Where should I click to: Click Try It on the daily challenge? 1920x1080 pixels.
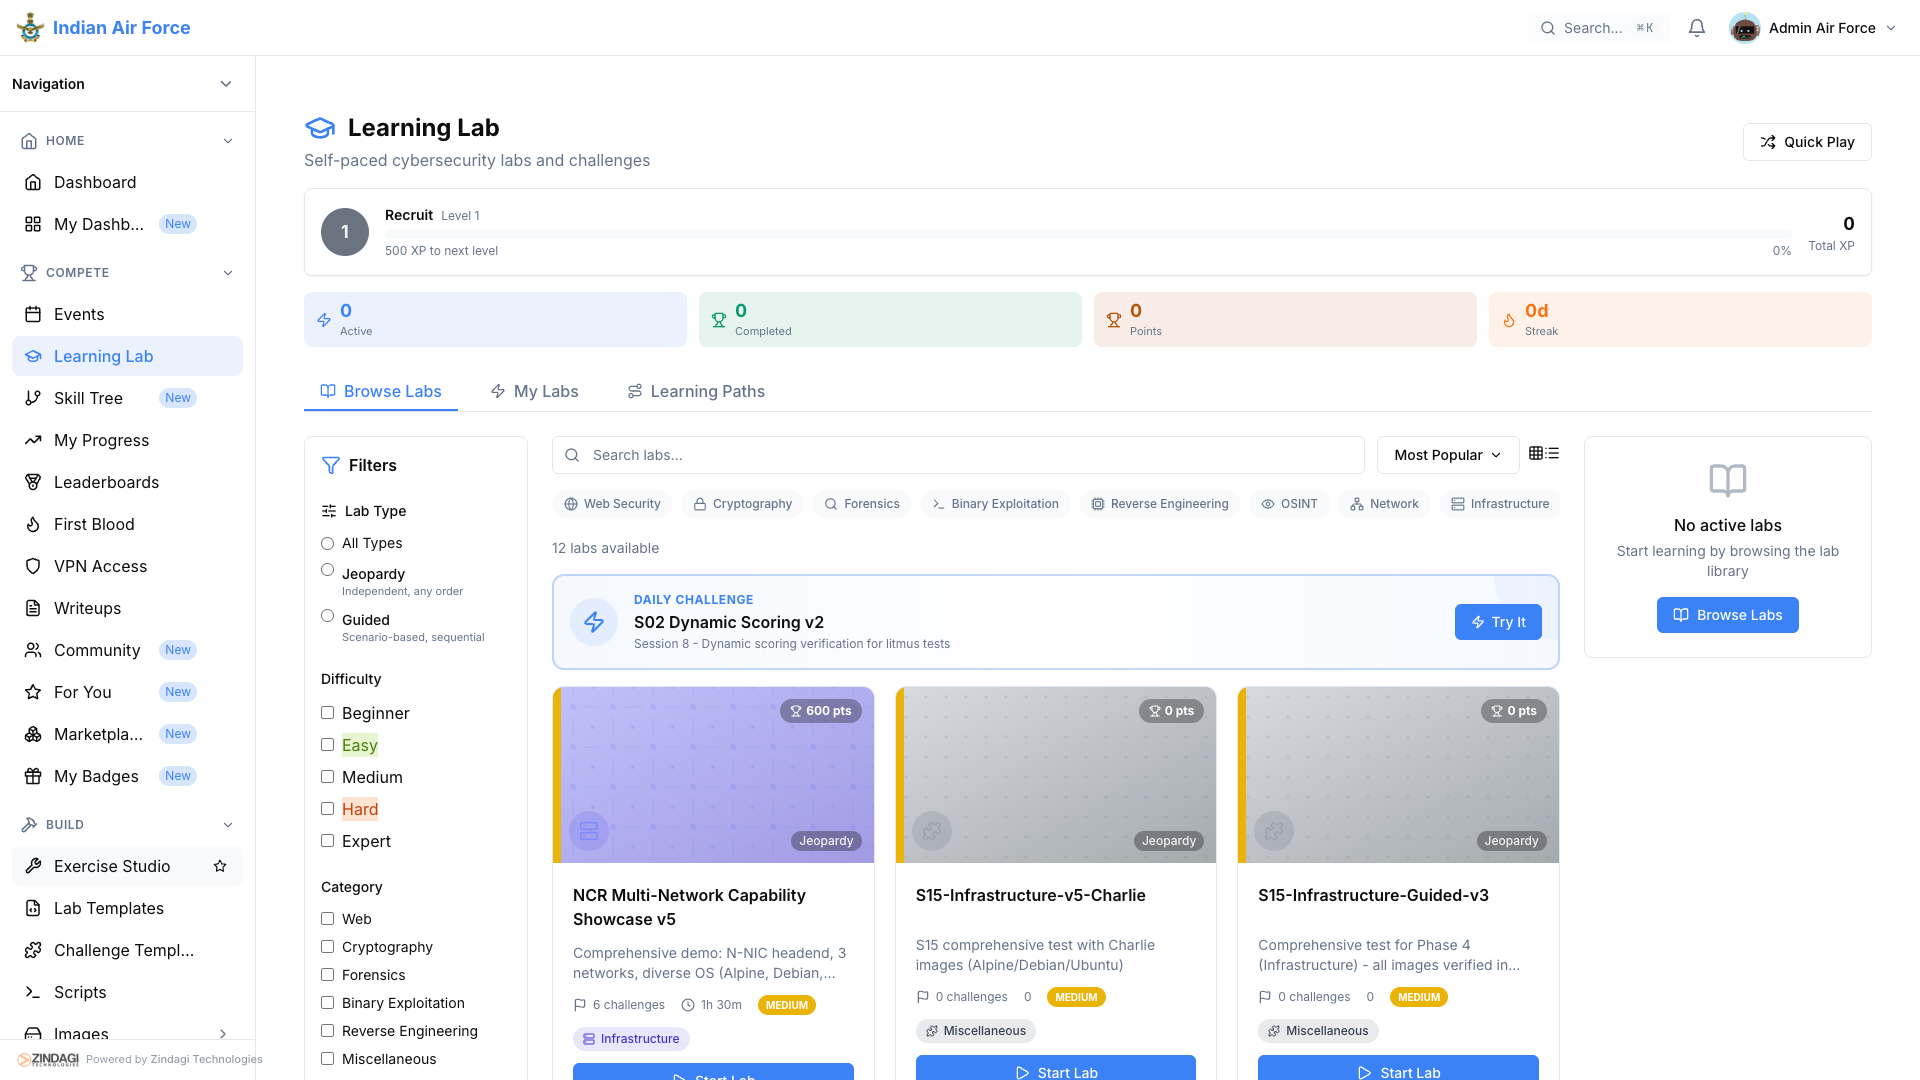tap(1497, 622)
